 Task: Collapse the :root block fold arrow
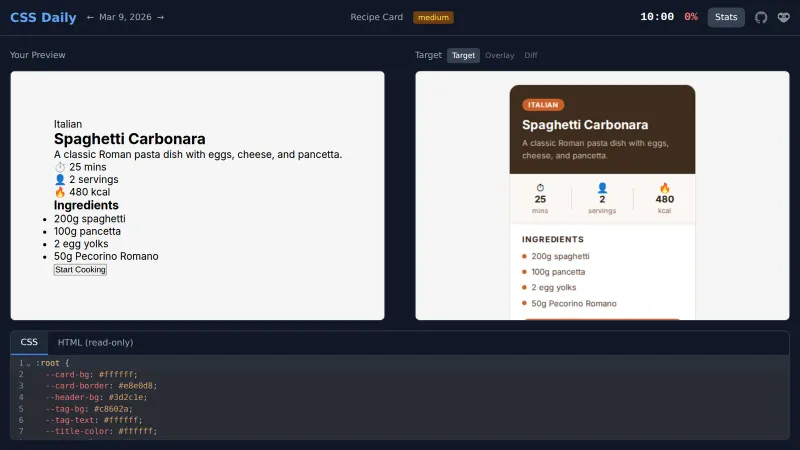pyautogui.click(x=28, y=363)
